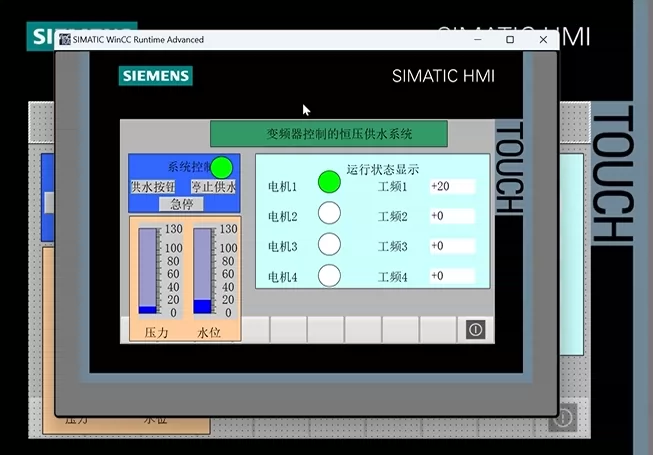Image resolution: width=653 pixels, height=455 pixels.
Task: Click the 电机2 label
Action: pyautogui.click(x=282, y=216)
